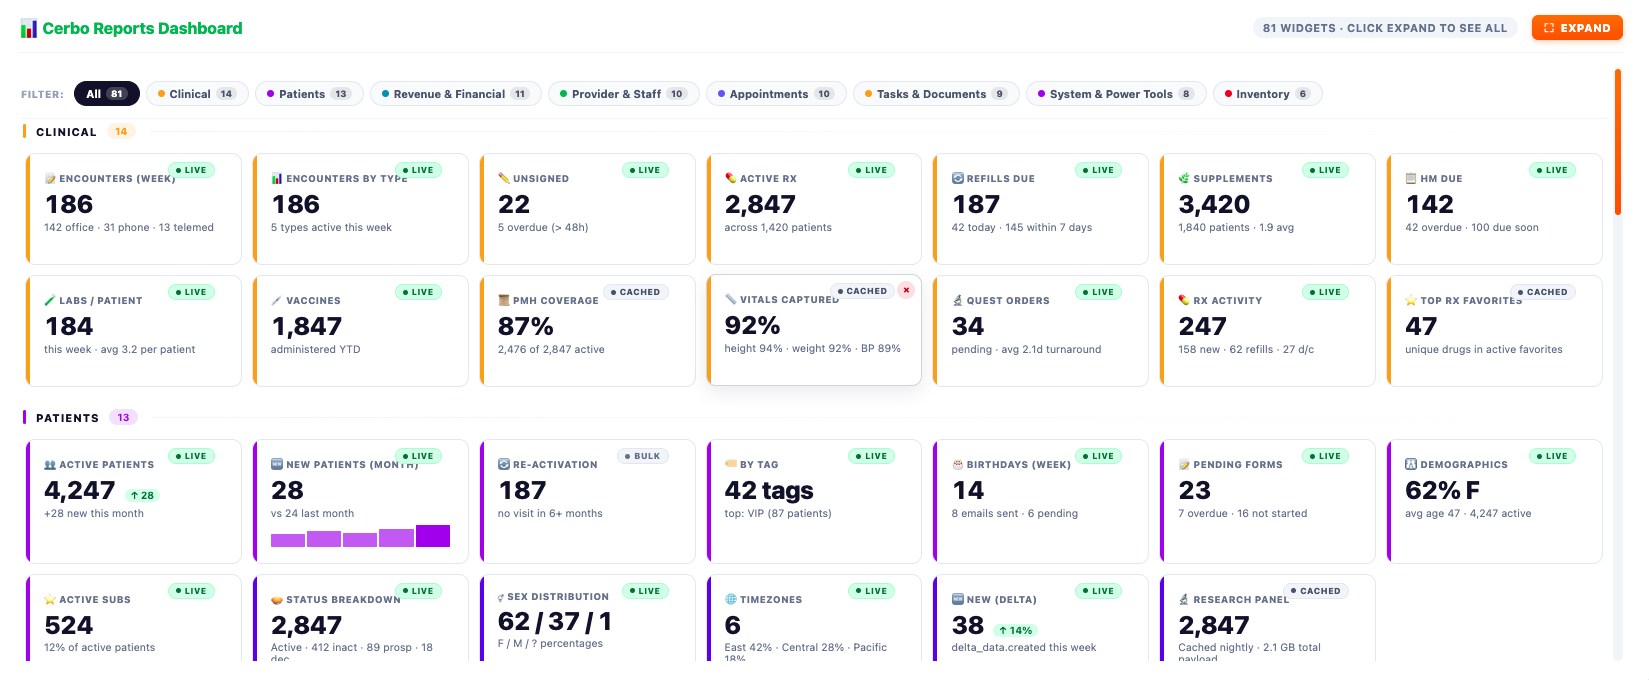The height and width of the screenshot is (680, 1649).
Task: Click the 'CLINICAL' section heading
Action: (x=66, y=132)
